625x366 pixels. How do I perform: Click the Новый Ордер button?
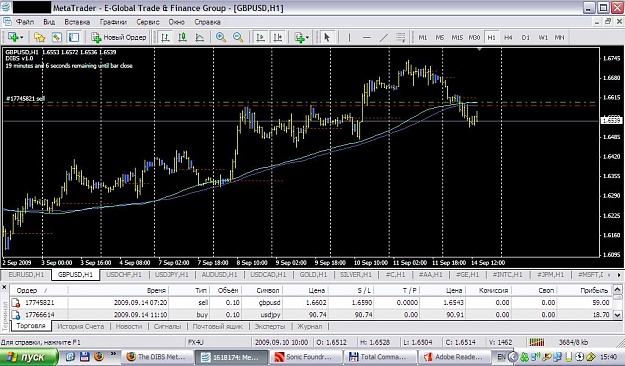point(119,37)
